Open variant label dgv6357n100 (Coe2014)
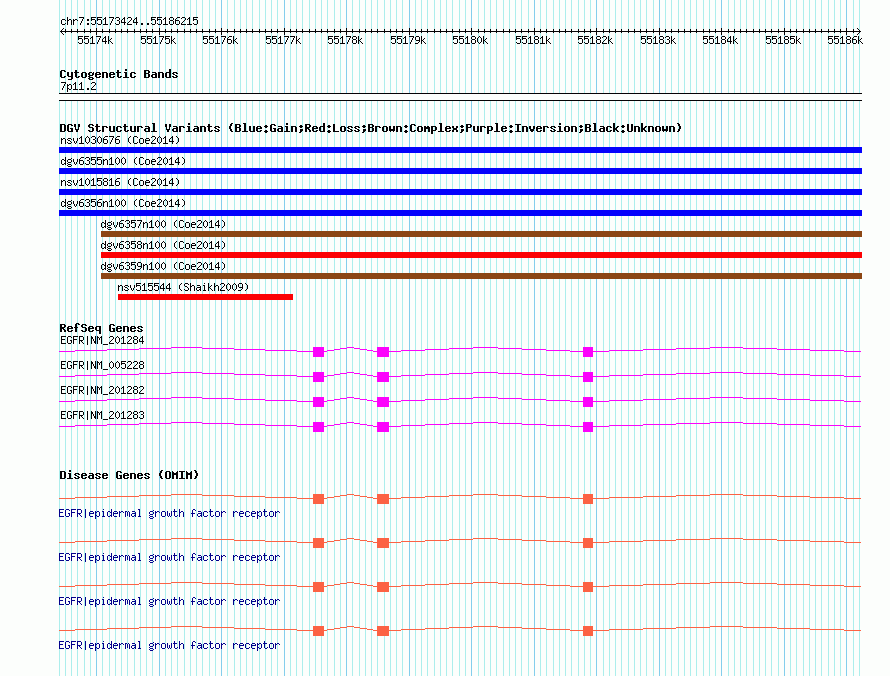890x676 pixels. point(163,224)
